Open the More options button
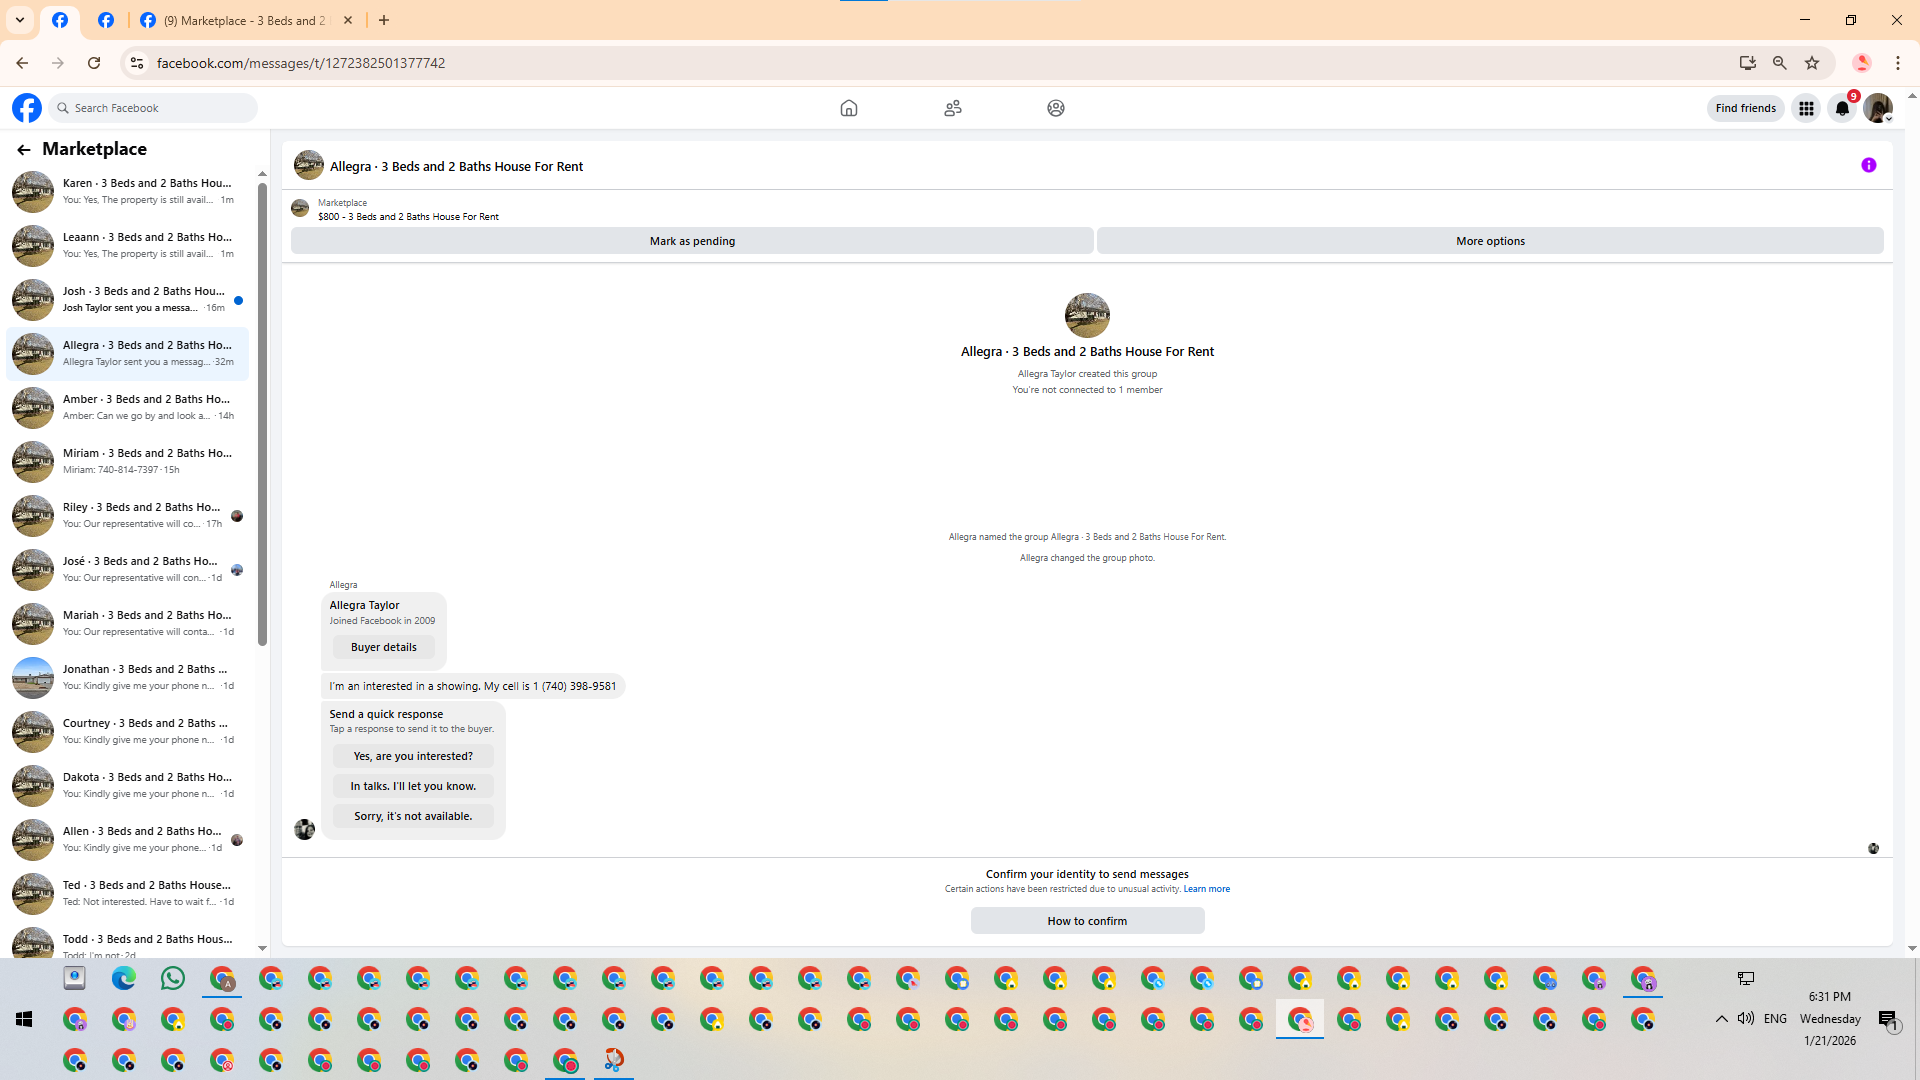The width and height of the screenshot is (1920, 1080). pos(1489,241)
